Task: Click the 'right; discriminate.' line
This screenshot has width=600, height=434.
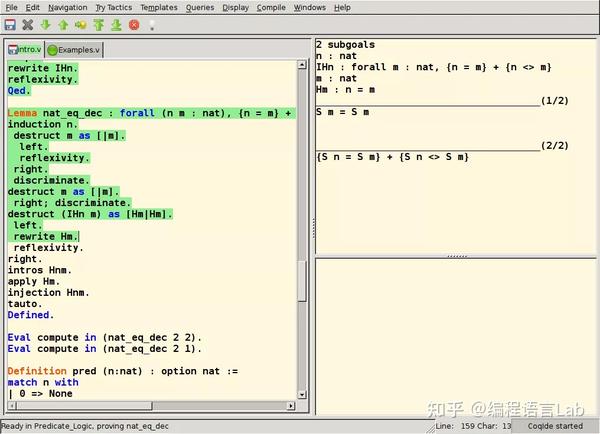Action: click(72, 203)
